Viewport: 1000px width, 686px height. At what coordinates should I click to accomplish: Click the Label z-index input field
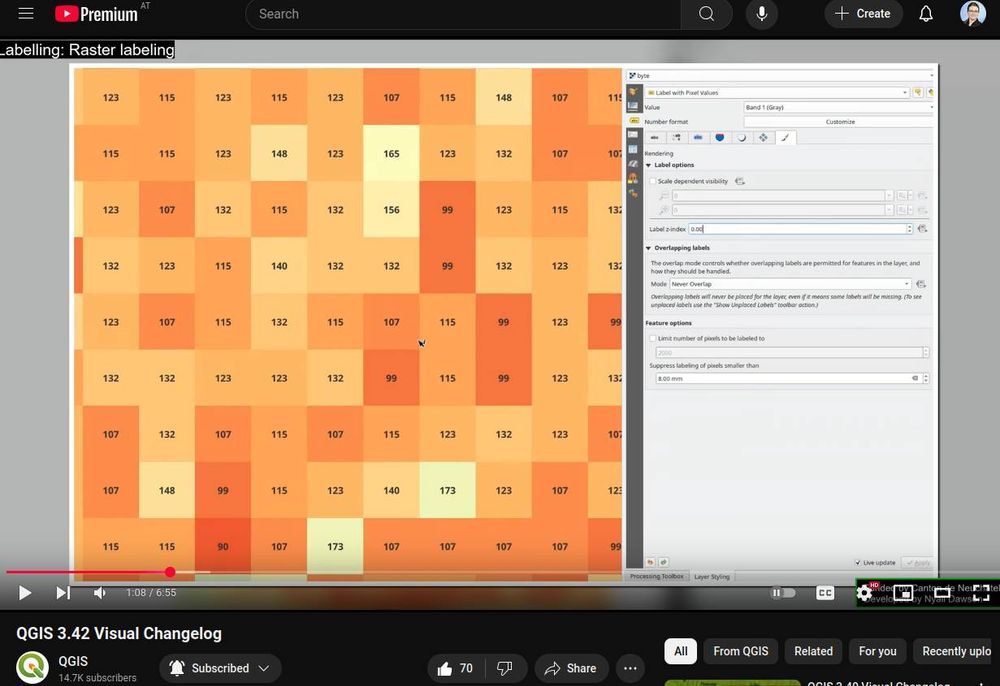797,229
